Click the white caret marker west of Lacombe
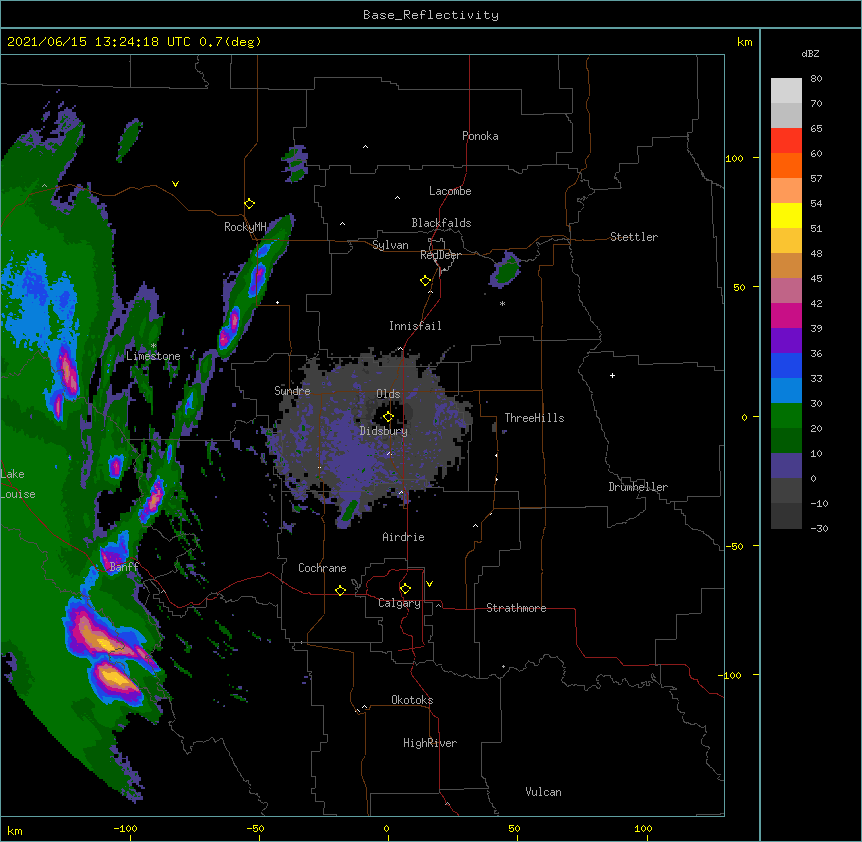Screen dimensions: 862x842 click(x=397, y=198)
